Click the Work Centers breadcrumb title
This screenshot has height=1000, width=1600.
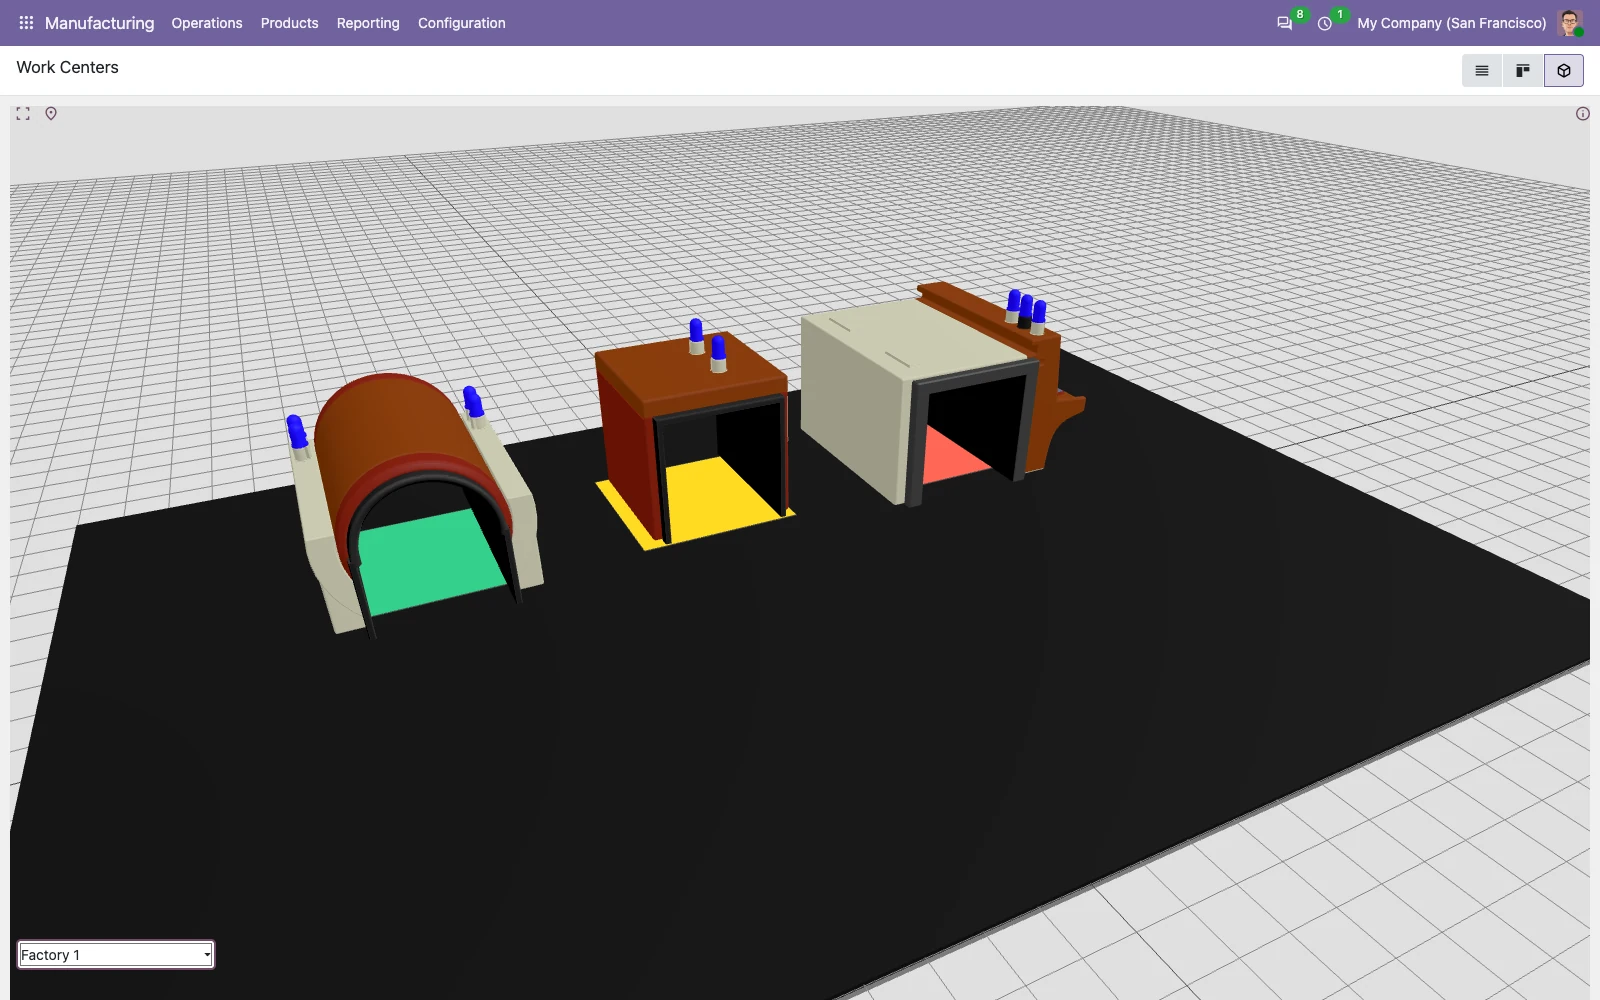pos(67,67)
